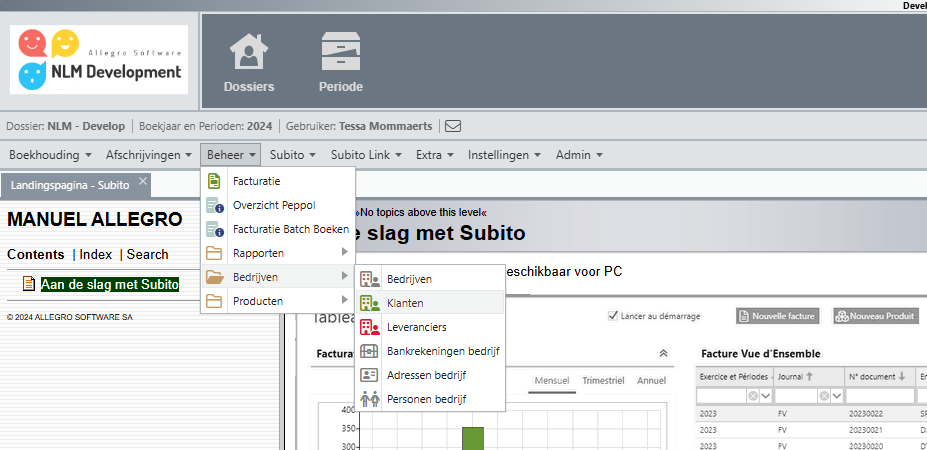927x450 pixels.
Task: Expand the Exercice et Périodes filter dropdown
Action: click(x=766, y=396)
